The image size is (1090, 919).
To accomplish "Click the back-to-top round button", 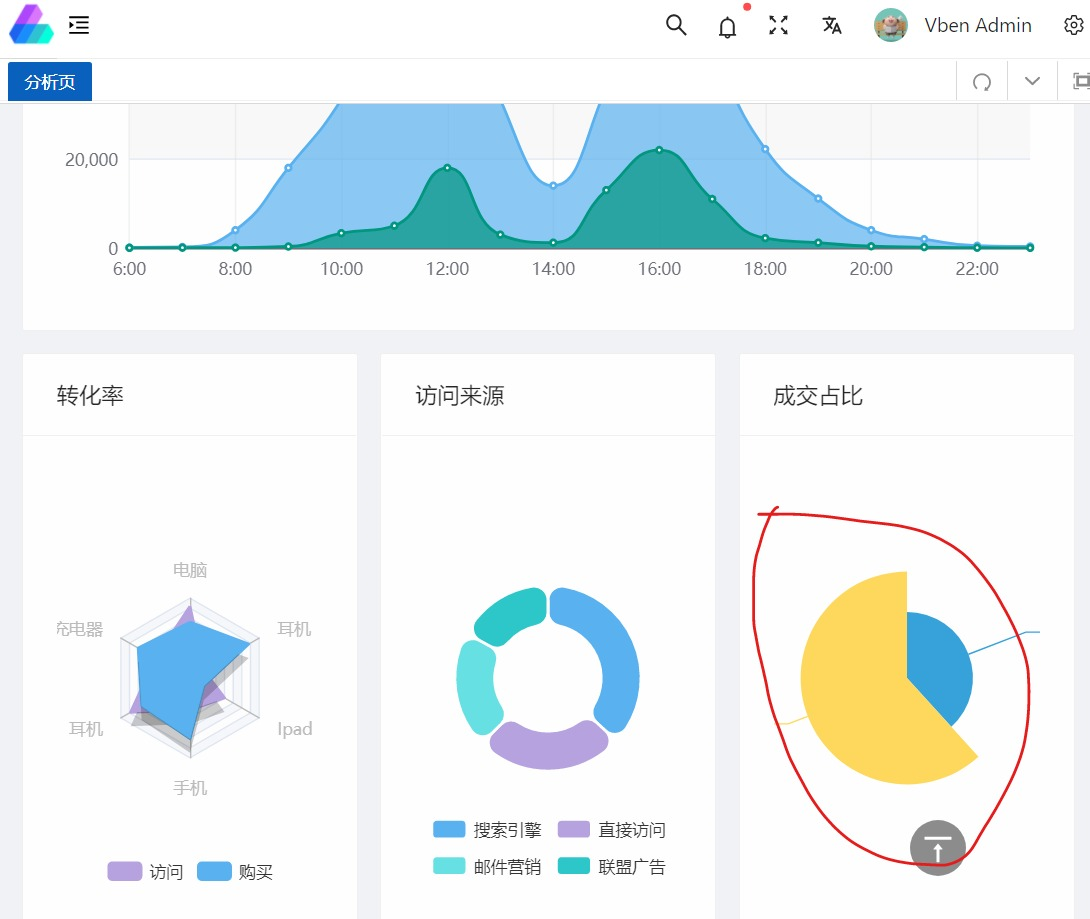I will pos(938,847).
